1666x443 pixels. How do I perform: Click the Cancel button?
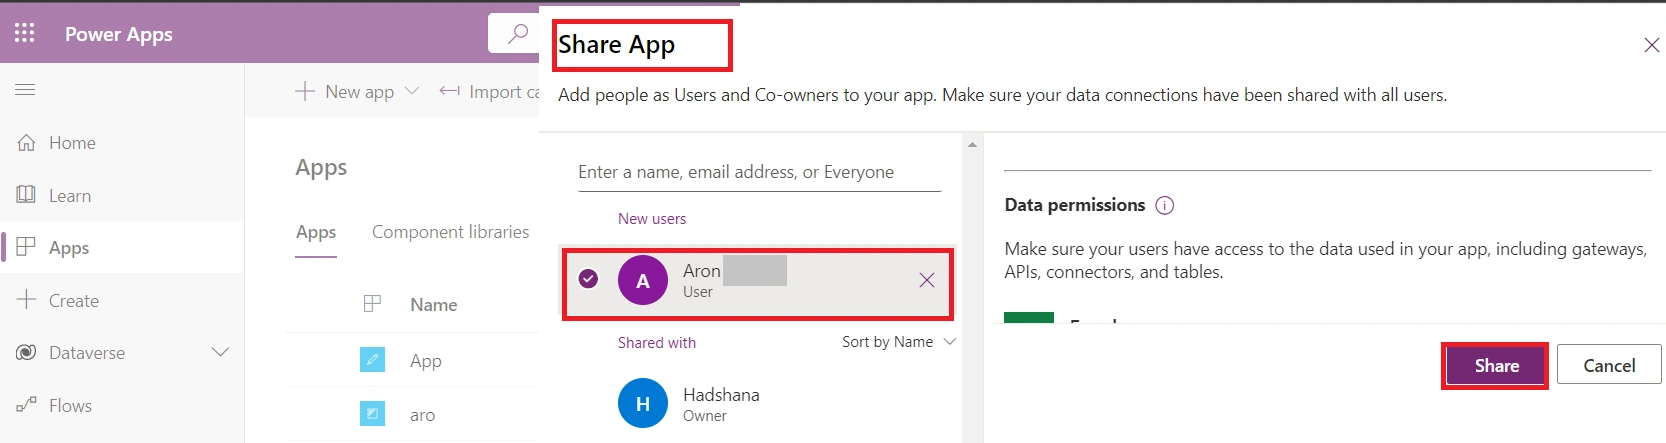coord(1609,366)
